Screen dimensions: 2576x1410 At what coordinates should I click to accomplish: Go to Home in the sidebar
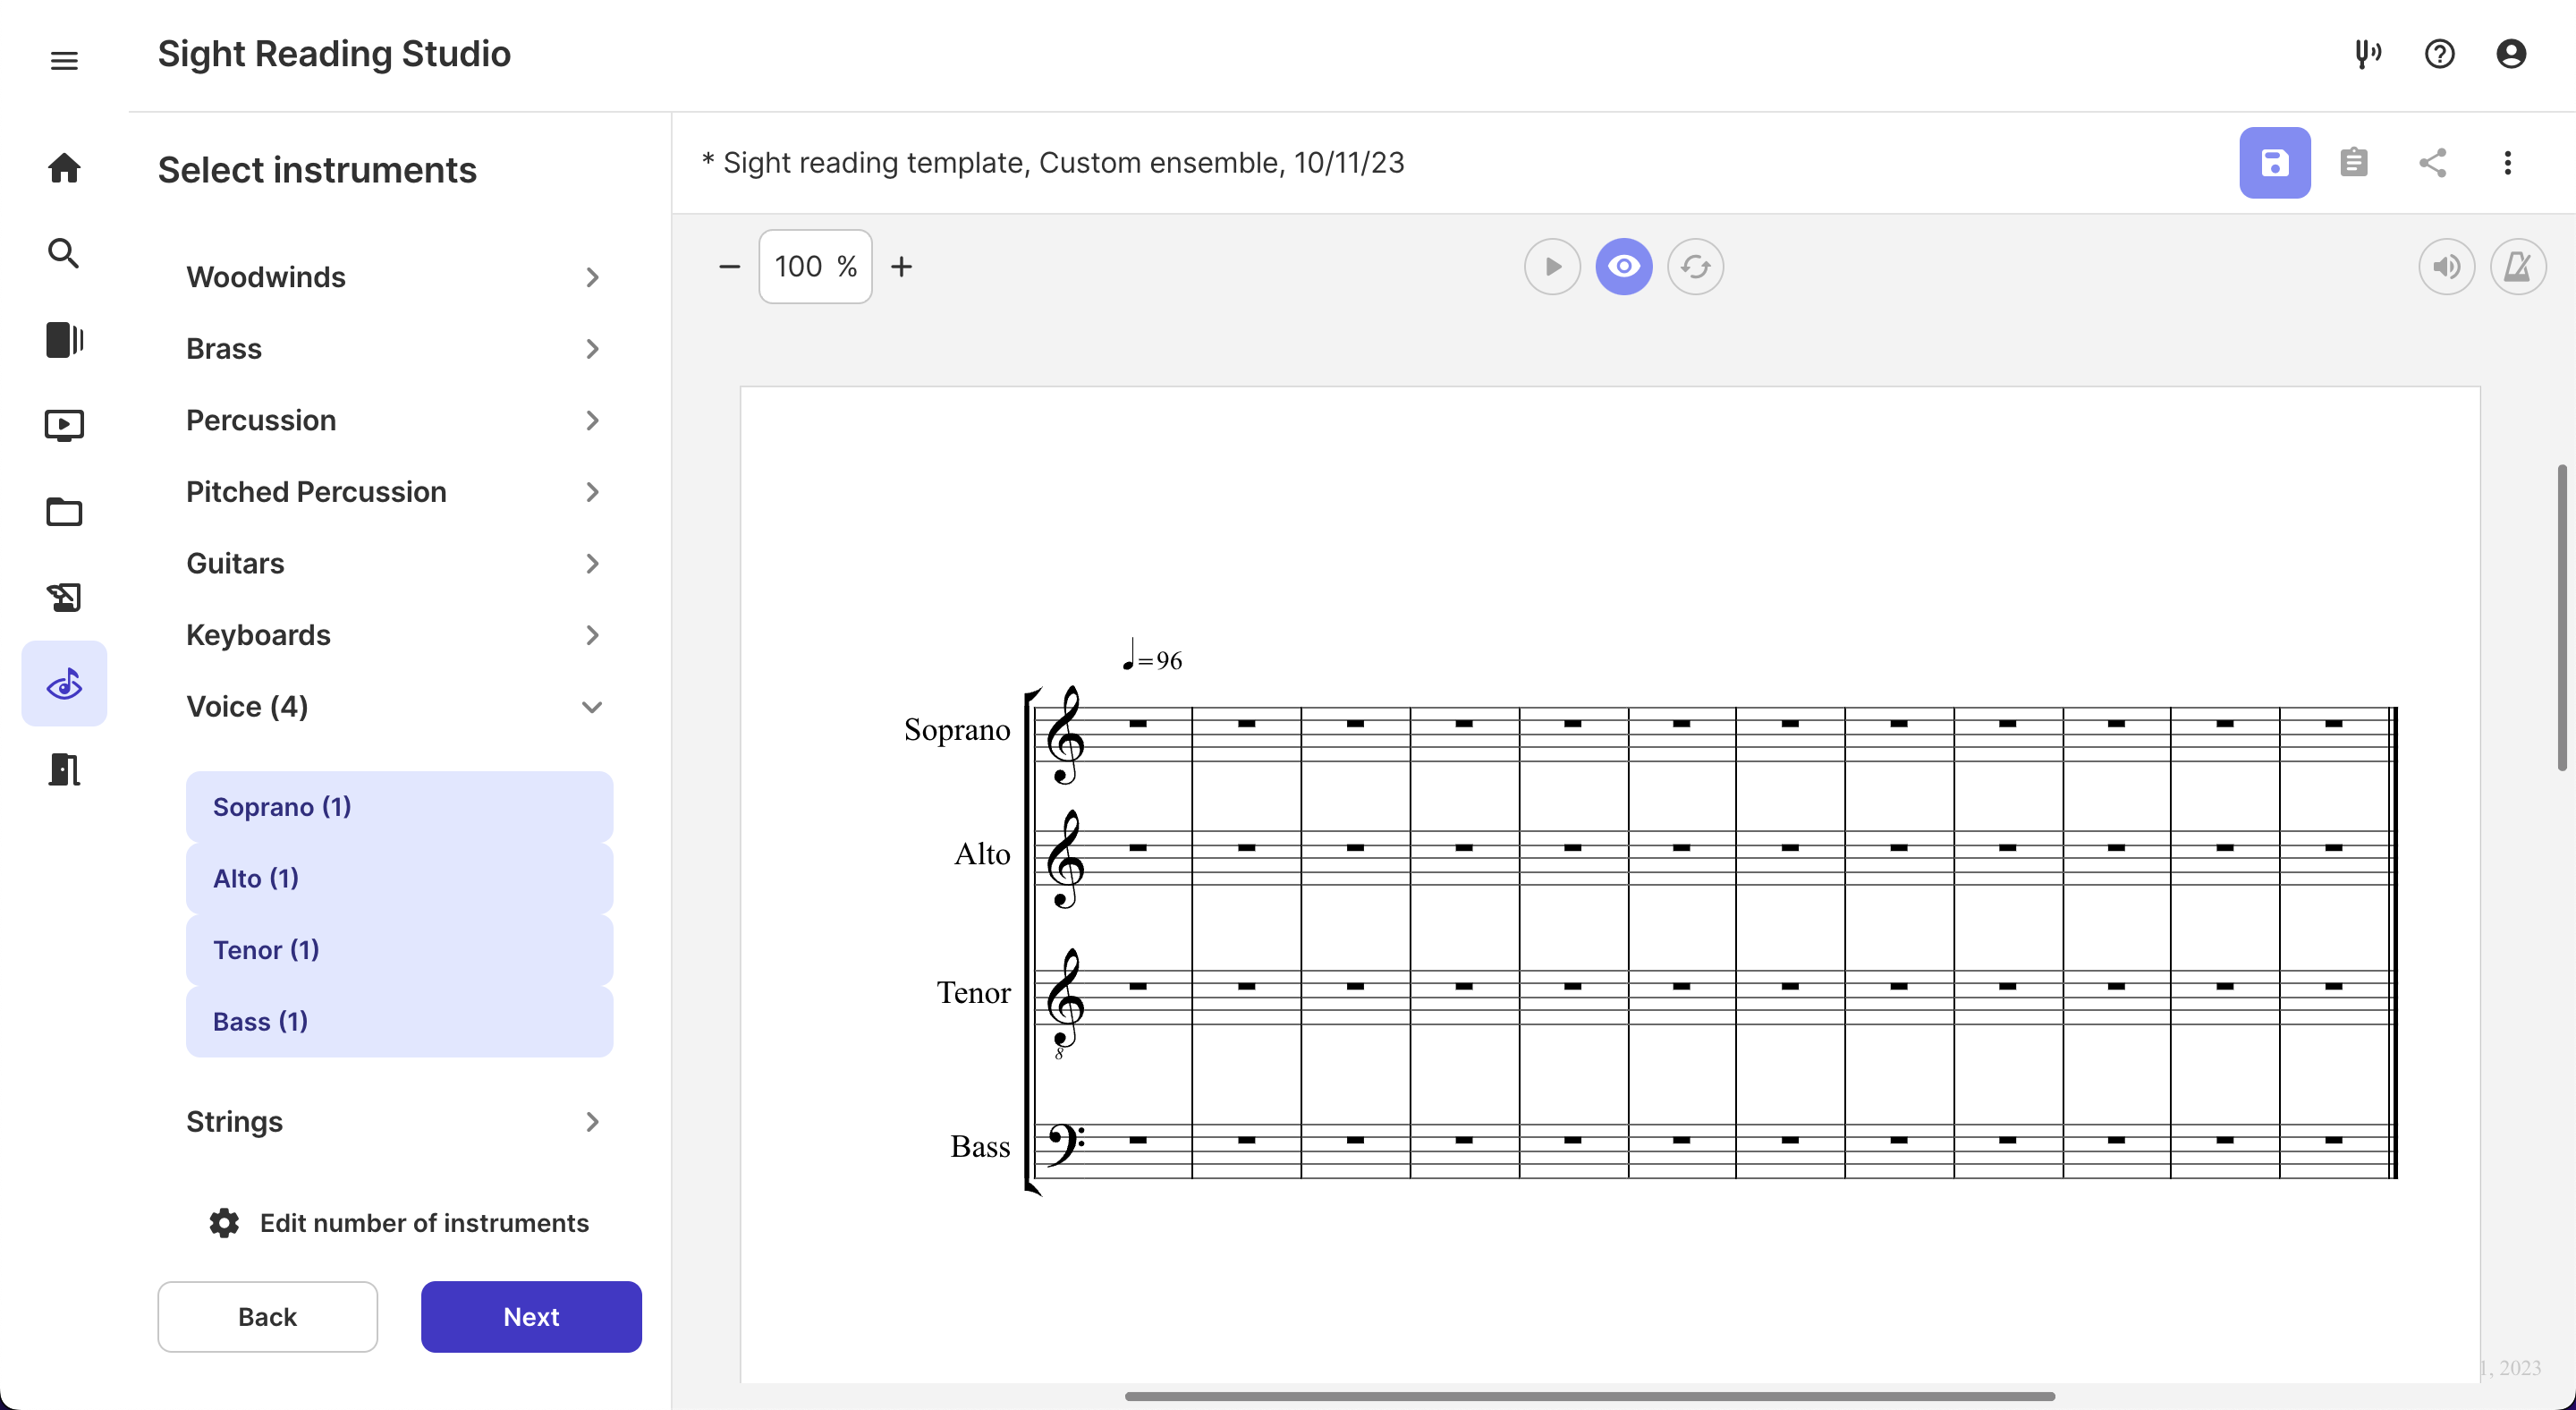coord(64,168)
